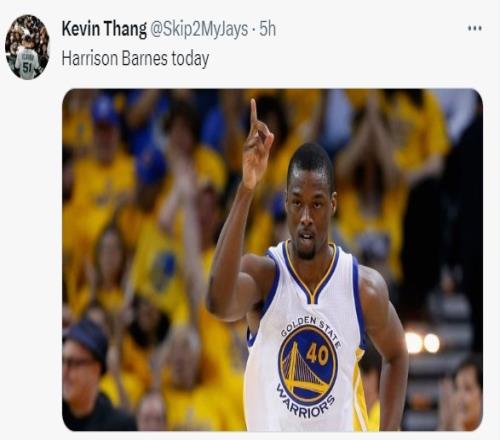Image resolution: width=500 pixels, height=440 pixels.
Task: Open the three-dot more options menu
Action: click(x=475, y=28)
